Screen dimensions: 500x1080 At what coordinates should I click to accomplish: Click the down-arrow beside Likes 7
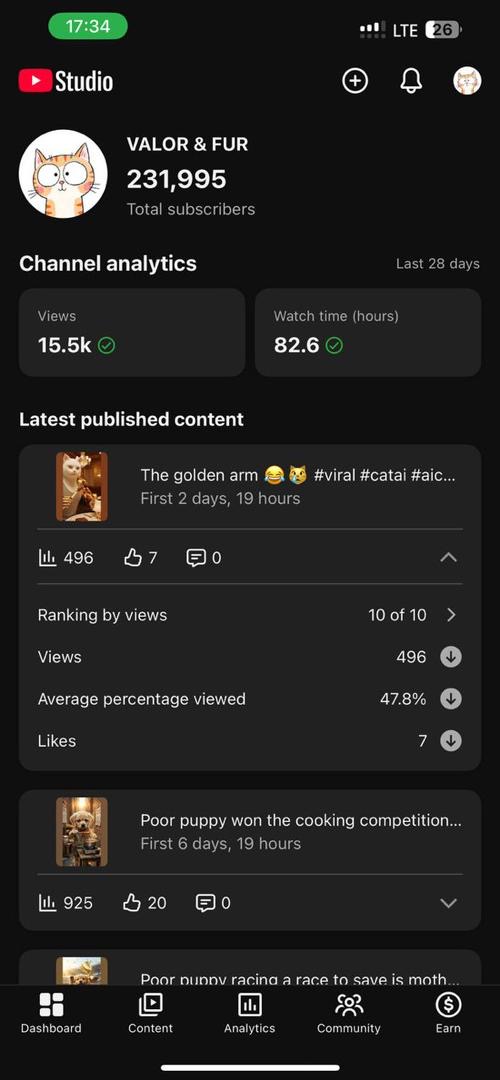pos(451,741)
